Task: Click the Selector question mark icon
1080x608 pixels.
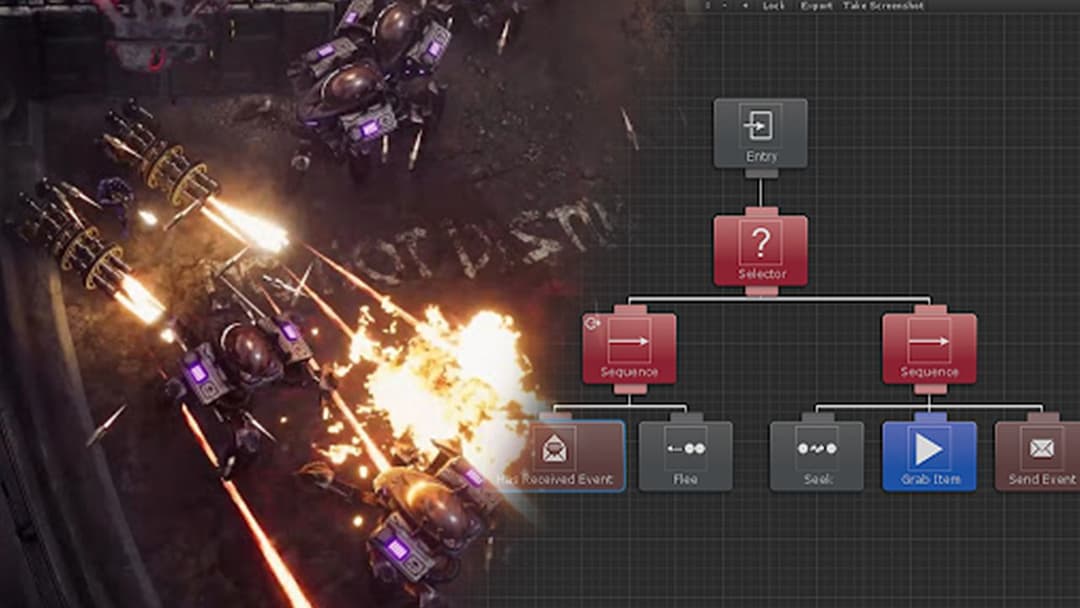Action: (x=762, y=239)
